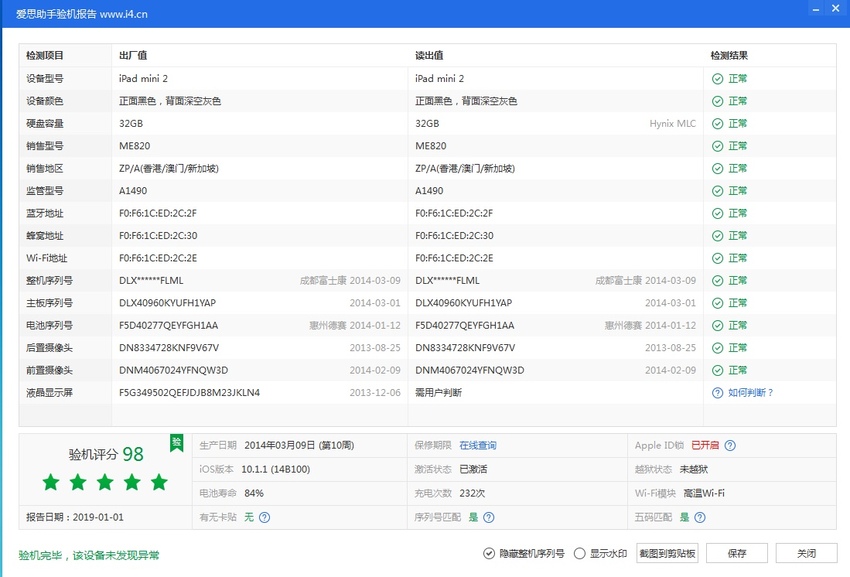This screenshot has width=850, height=577.
Task: Click the Wi-Fi地址 row green check icon
Action: click(x=717, y=258)
